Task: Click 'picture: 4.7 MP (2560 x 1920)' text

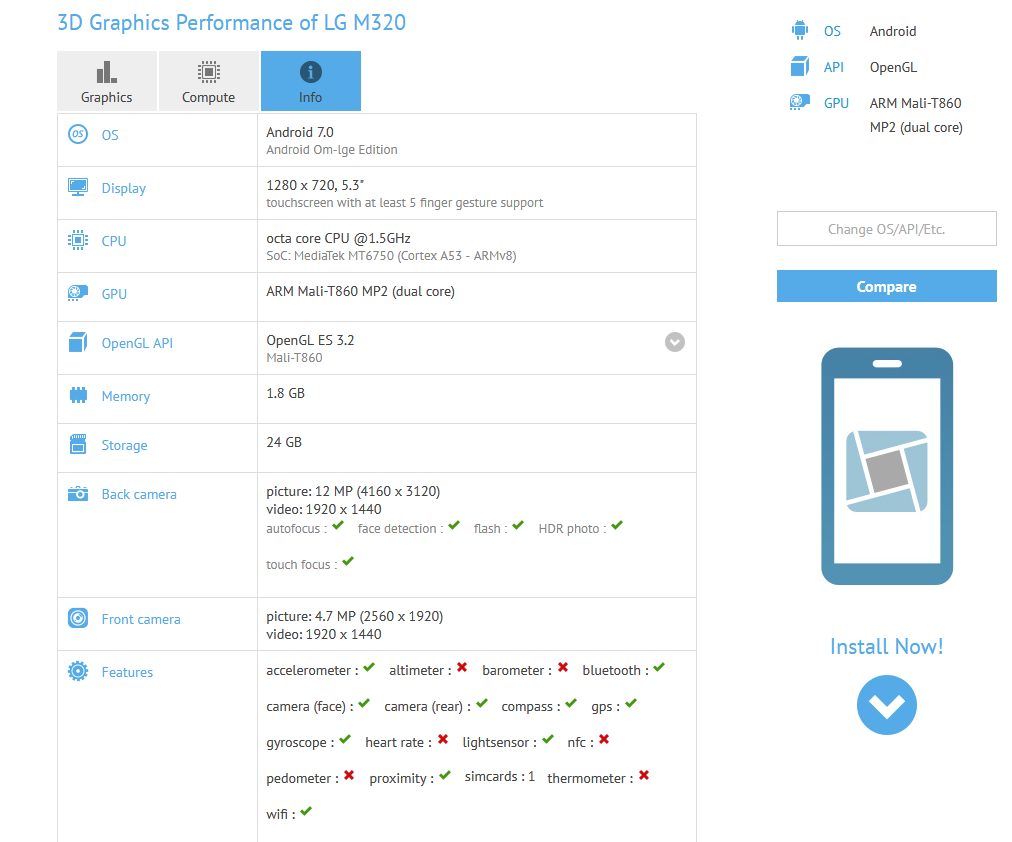Action: (x=355, y=616)
